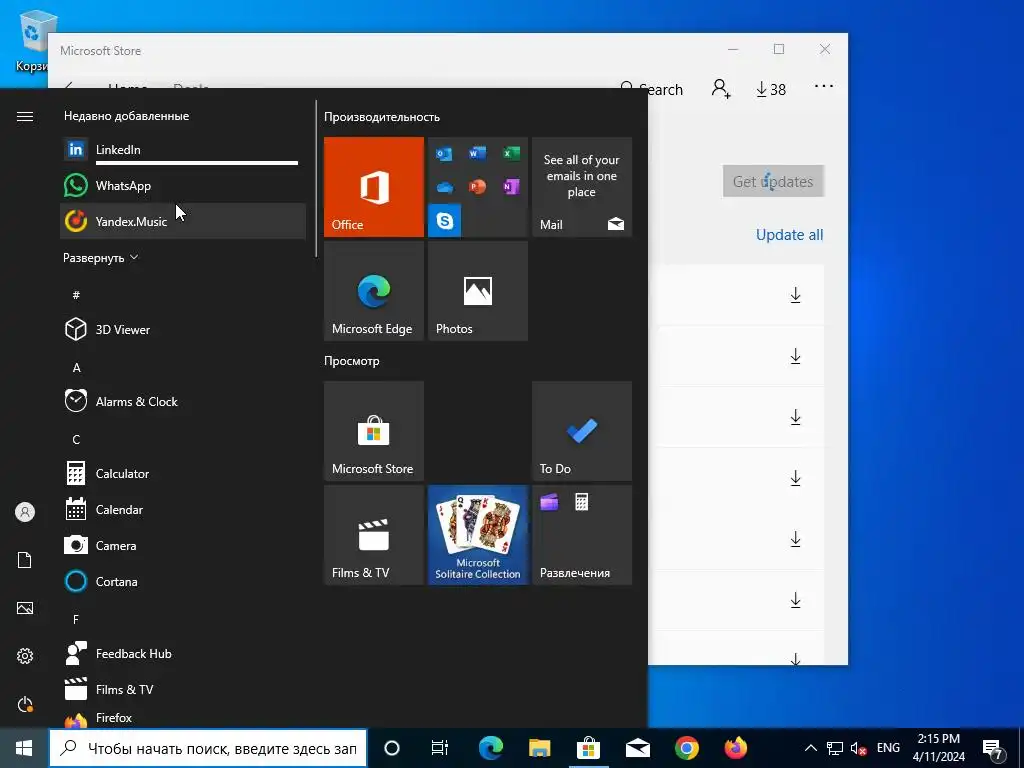
Task: Open Google Chrome from the taskbar
Action: pyautogui.click(x=686, y=748)
